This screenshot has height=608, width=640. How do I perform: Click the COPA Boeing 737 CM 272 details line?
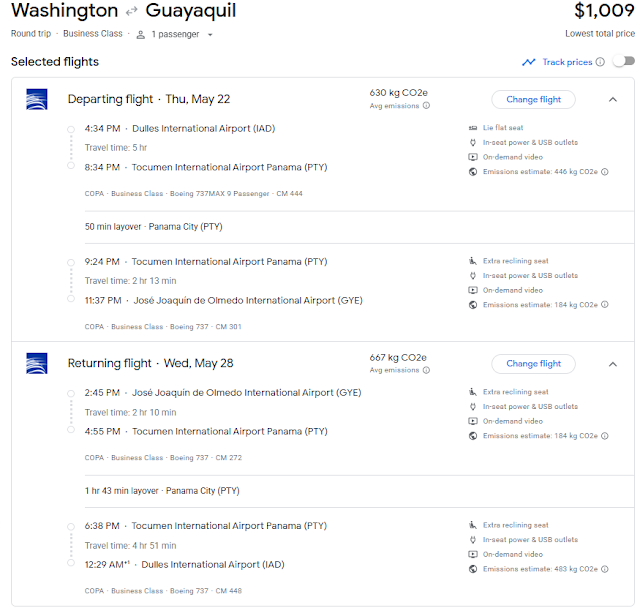(x=163, y=457)
